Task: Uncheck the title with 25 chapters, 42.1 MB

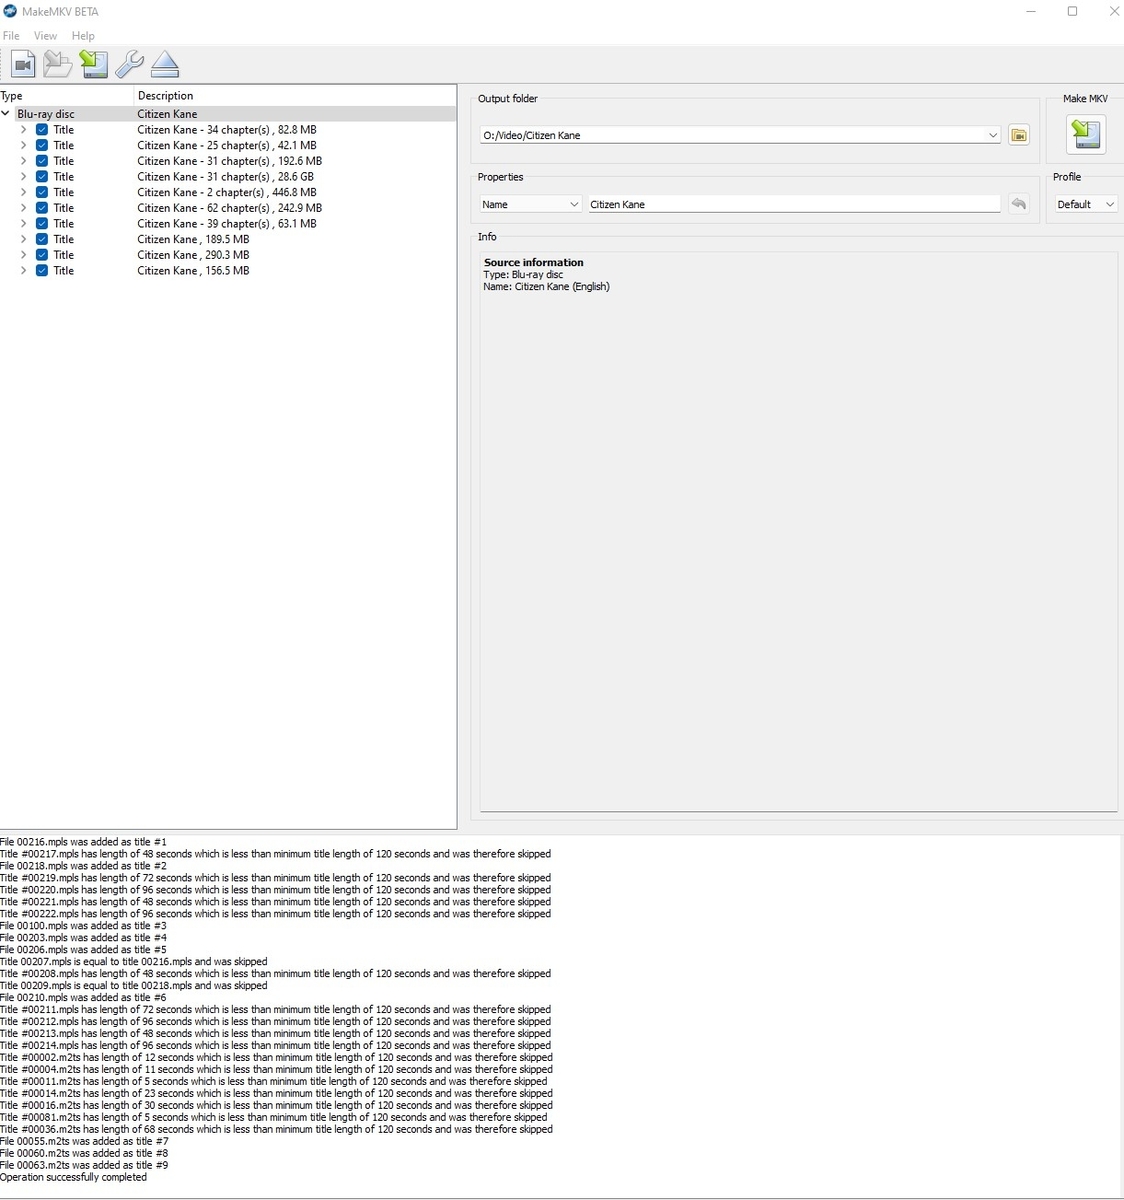Action: coord(42,145)
